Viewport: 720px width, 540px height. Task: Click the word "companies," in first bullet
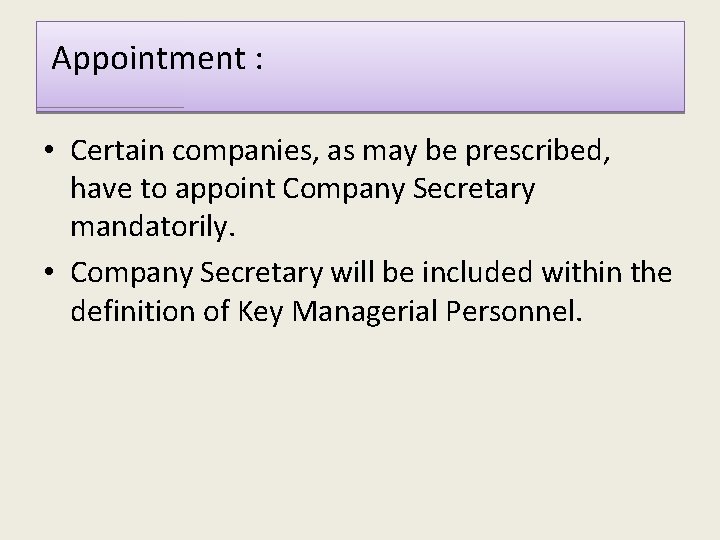246,152
